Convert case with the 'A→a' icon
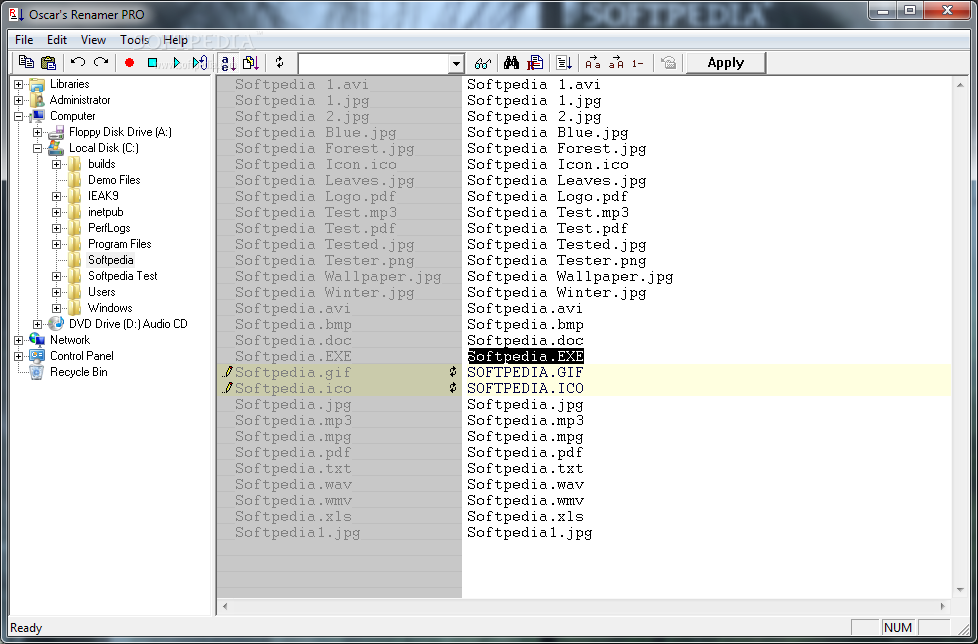 593,62
